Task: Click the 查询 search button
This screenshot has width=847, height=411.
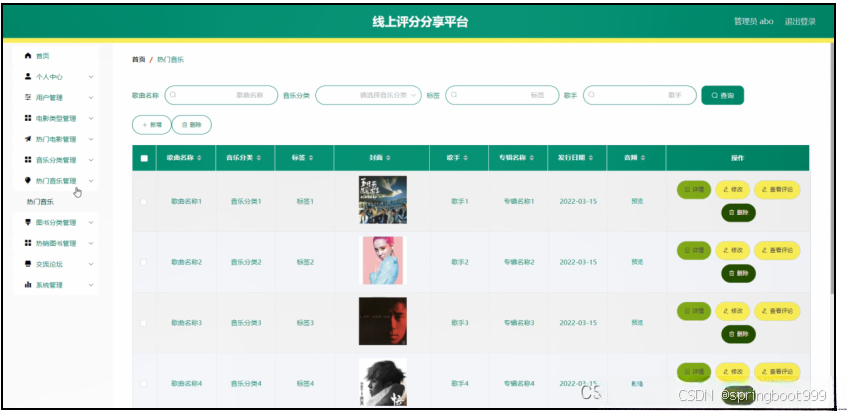Action: [x=722, y=95]
